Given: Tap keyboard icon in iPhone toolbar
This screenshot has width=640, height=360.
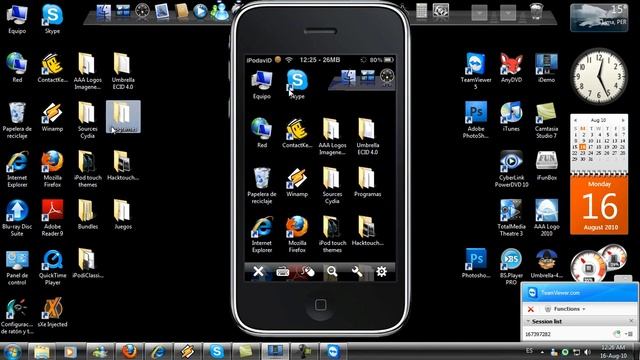Looking at the screenshot, I should pyautogui.click(x=282, y=271).
